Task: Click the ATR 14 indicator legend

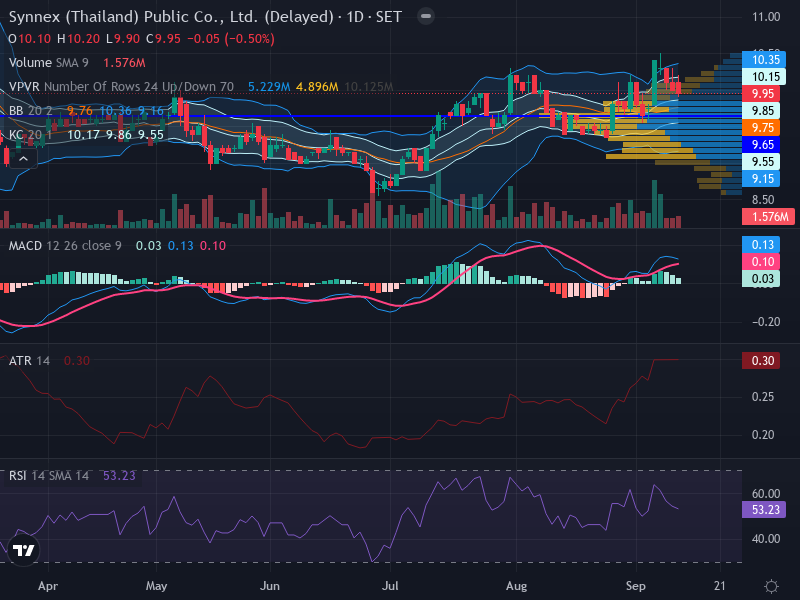Action: click(29, 361)
